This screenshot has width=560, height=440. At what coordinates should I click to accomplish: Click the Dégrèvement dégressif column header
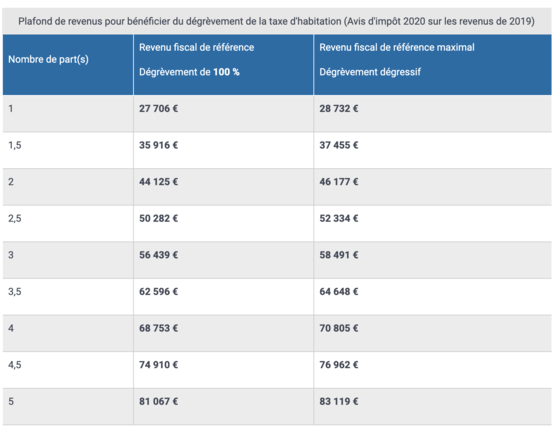pyautogui.click(x=432, y=65)
